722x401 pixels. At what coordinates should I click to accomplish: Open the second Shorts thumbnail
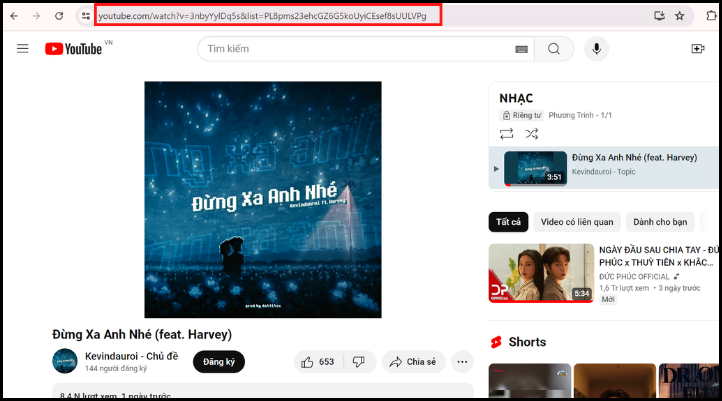[615, 381]
